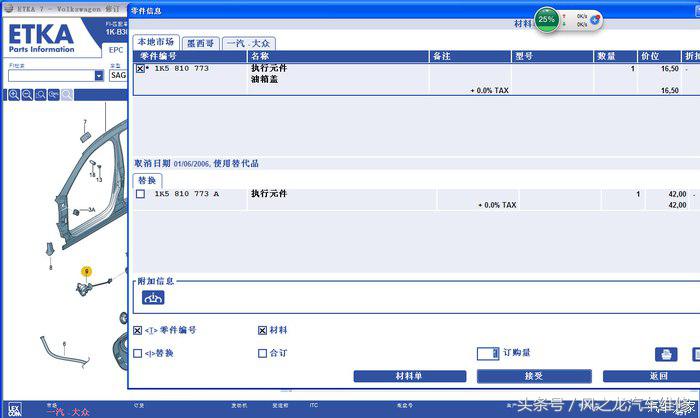Click the fourth magnifier zoom icon
Viewport: 700px width, 418px height.
(x=54, y=95)
